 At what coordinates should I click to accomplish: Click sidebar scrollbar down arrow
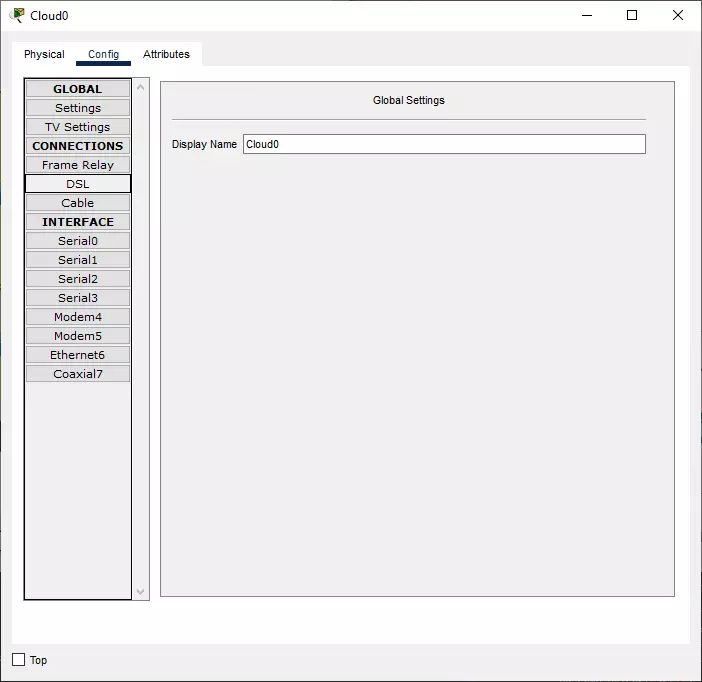141,592
